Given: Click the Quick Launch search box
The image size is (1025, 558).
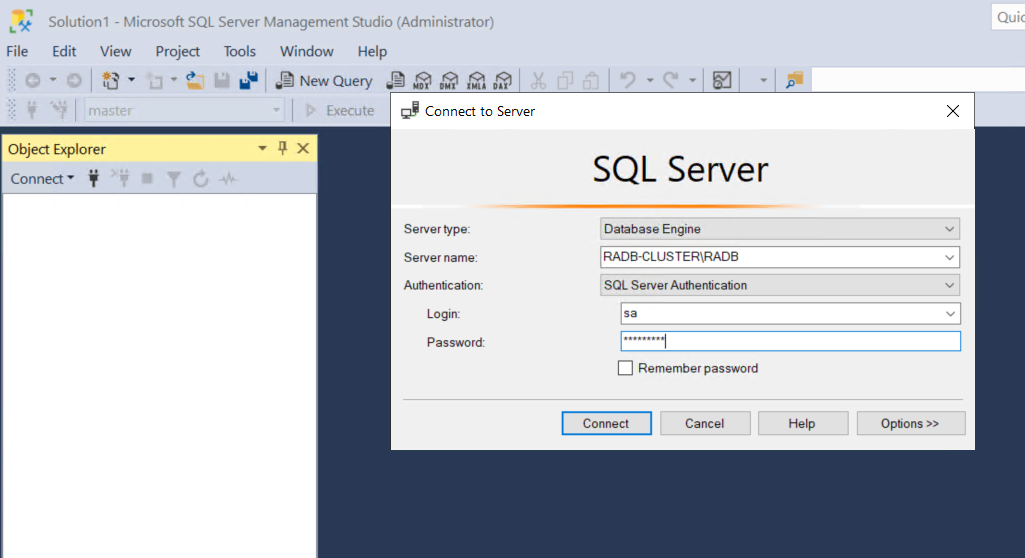Looking at the screenshot, I should click(1008, 17).
